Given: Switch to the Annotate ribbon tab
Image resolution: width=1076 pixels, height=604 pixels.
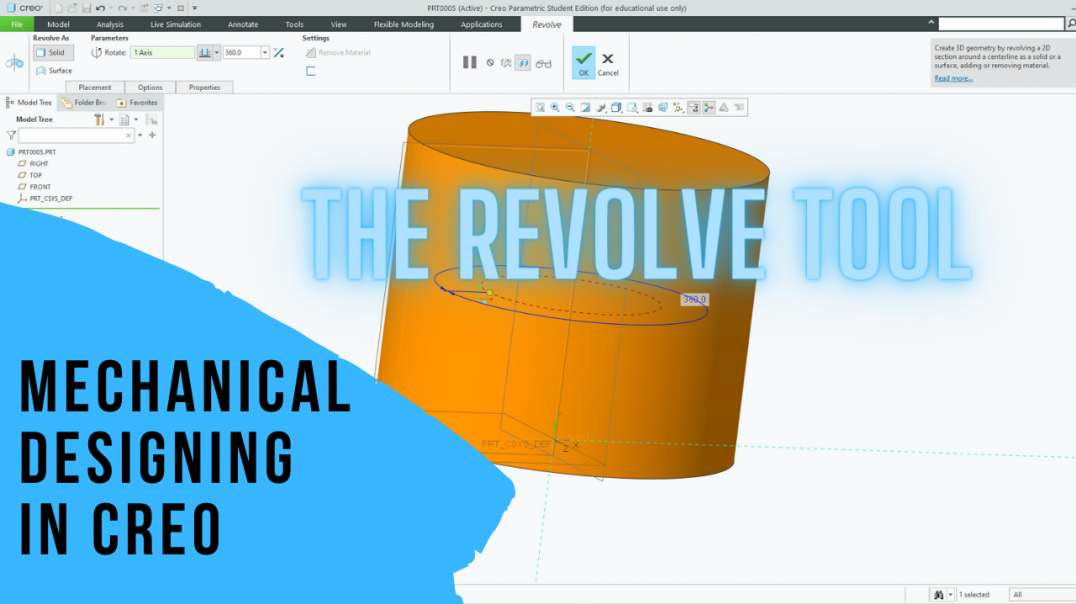Looking at the screenshot, I should coord(243,24).
